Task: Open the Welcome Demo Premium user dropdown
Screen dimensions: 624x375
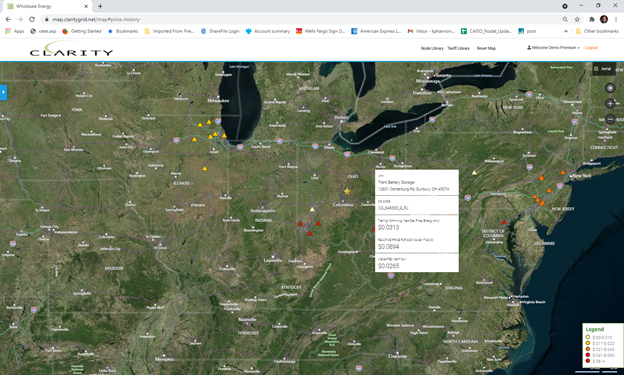Action: pos(553,48)
